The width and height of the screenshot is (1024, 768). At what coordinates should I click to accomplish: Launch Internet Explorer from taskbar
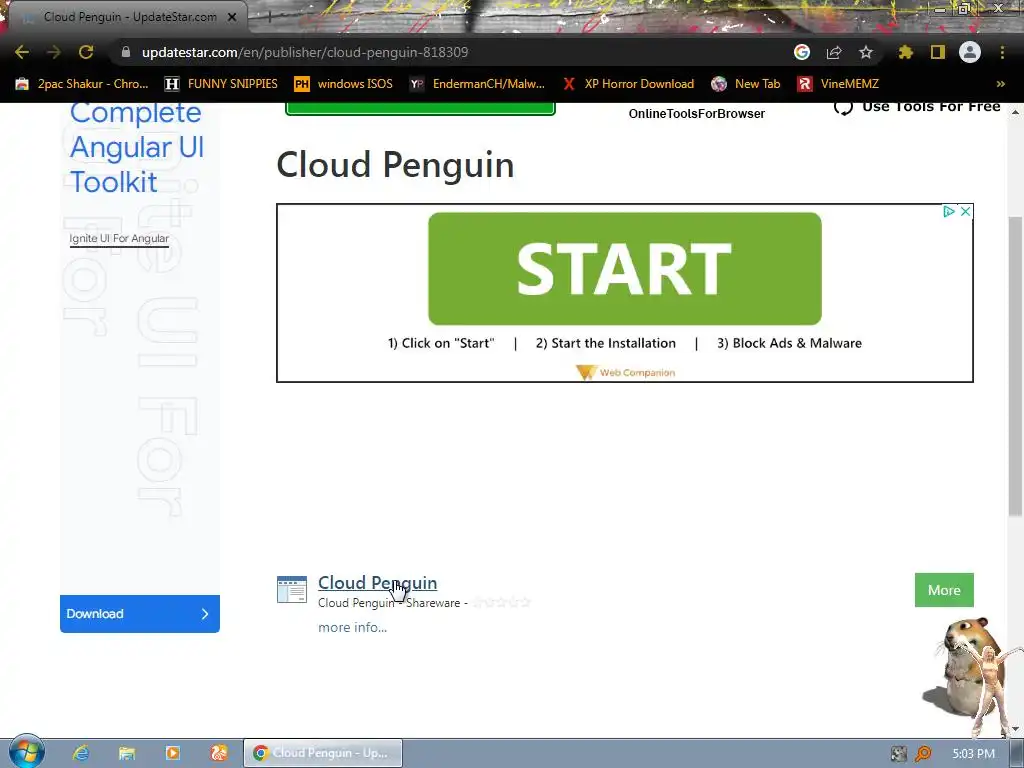click(81, 753)
